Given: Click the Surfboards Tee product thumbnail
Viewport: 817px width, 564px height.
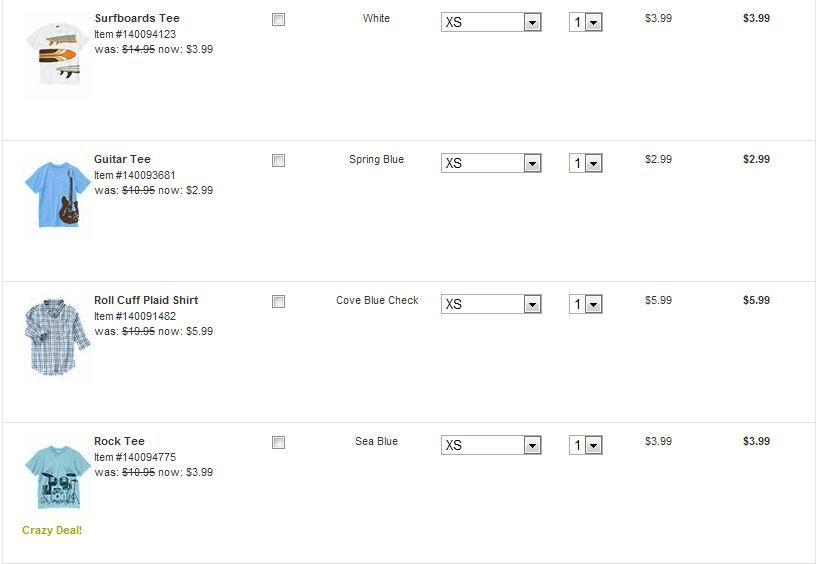Looking at the screenshot, I should pos(56,54).
